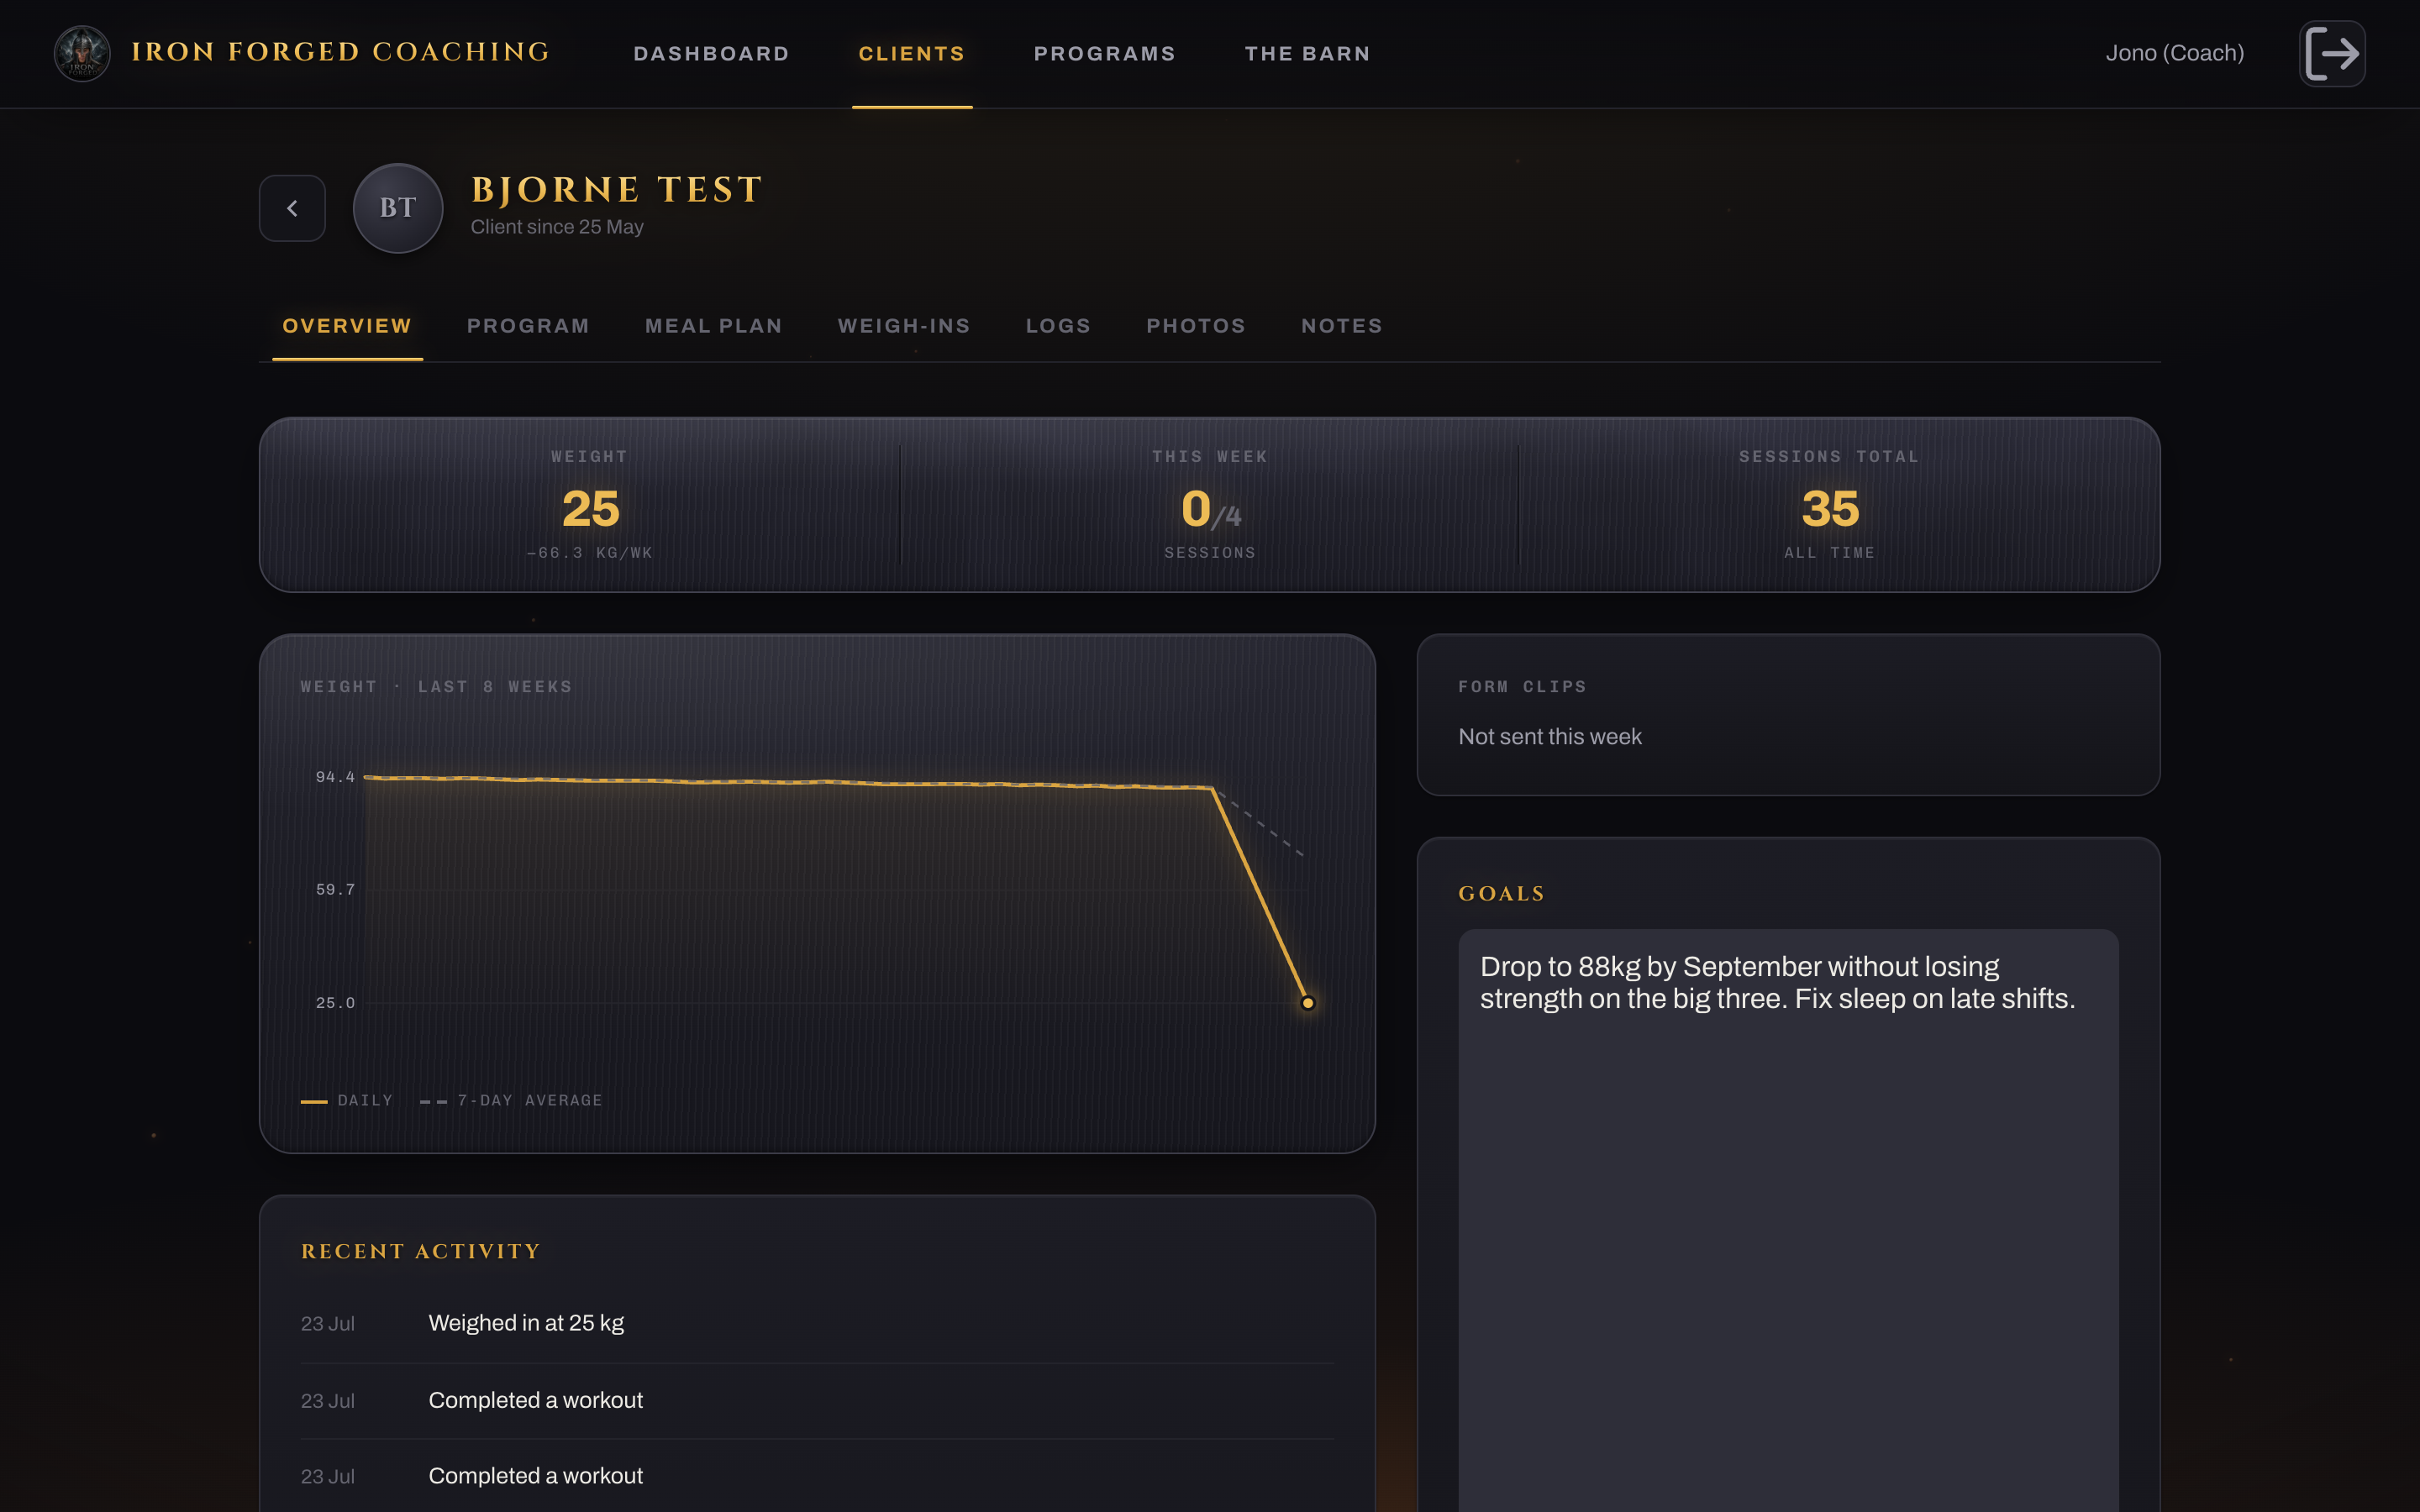Click the 'Client since 25 May' text
2420x1512 pixels.
(x=557, y=227)
